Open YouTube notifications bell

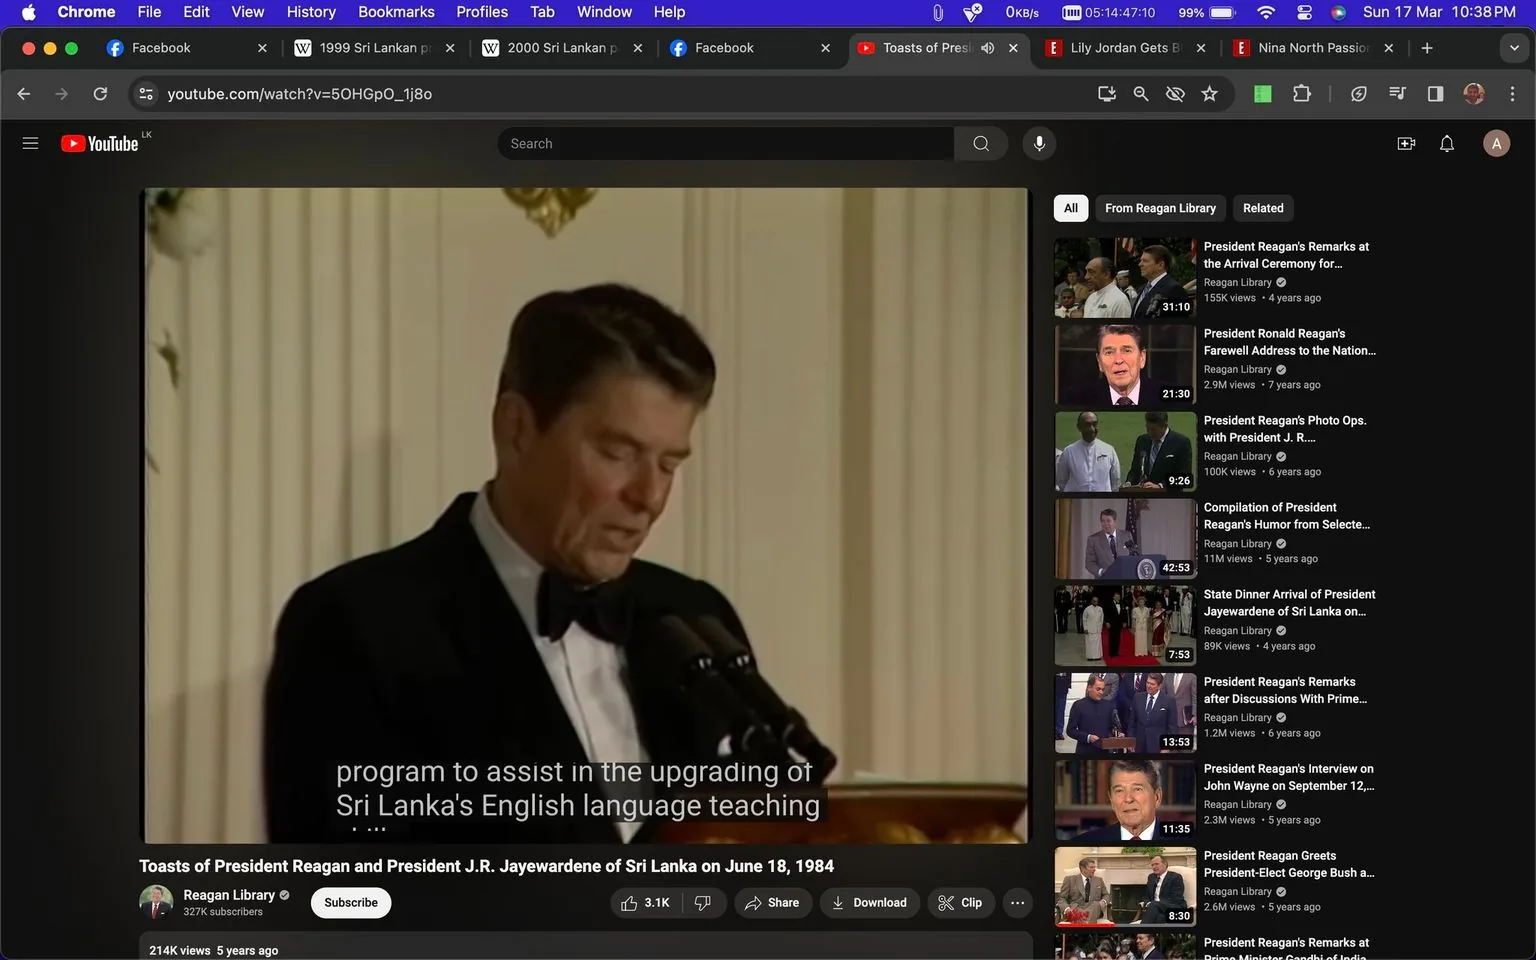(x=1446, y=143)
